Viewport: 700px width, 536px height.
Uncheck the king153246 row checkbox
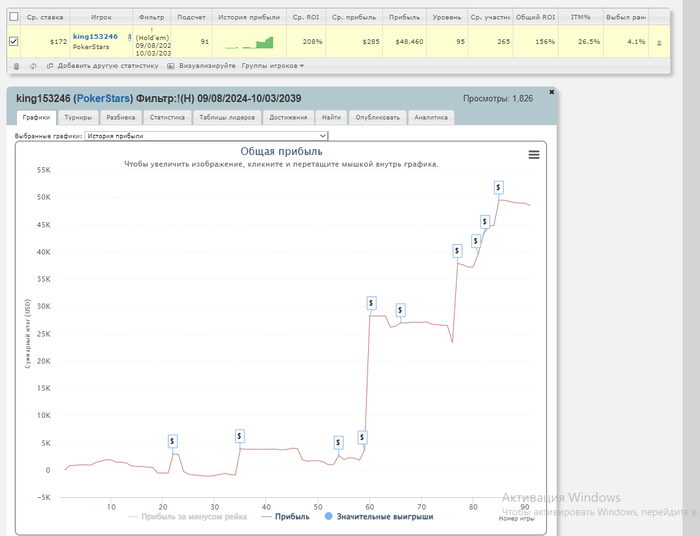pyautogui.click(x=13, y=42)
